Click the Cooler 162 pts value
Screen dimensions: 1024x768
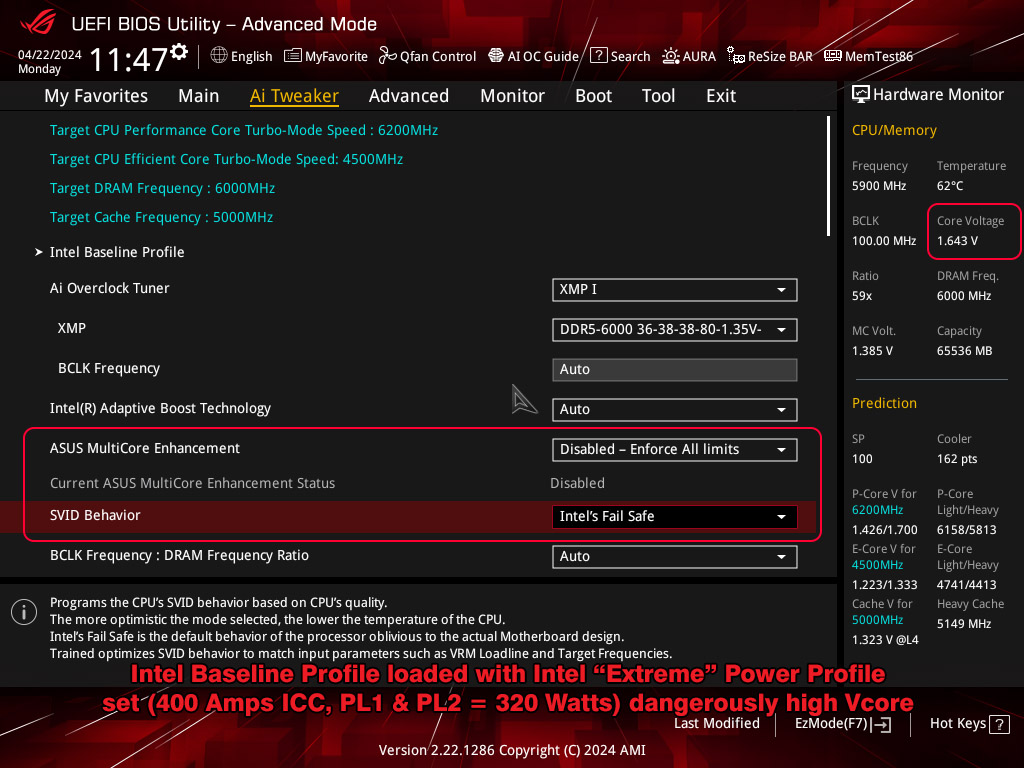[x=957, y=459]
